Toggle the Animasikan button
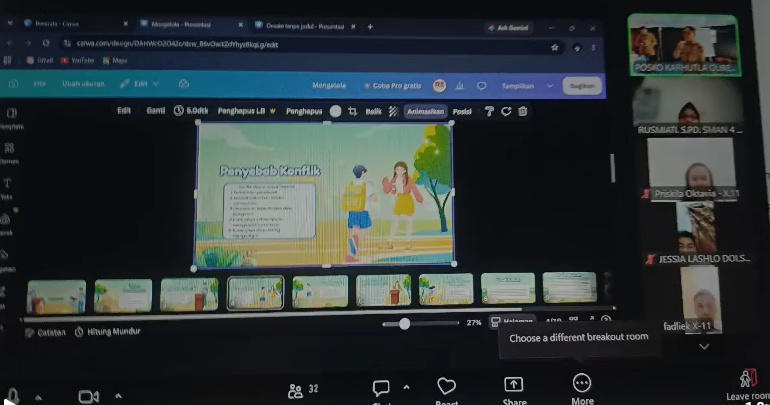 (x=425, y=111)
